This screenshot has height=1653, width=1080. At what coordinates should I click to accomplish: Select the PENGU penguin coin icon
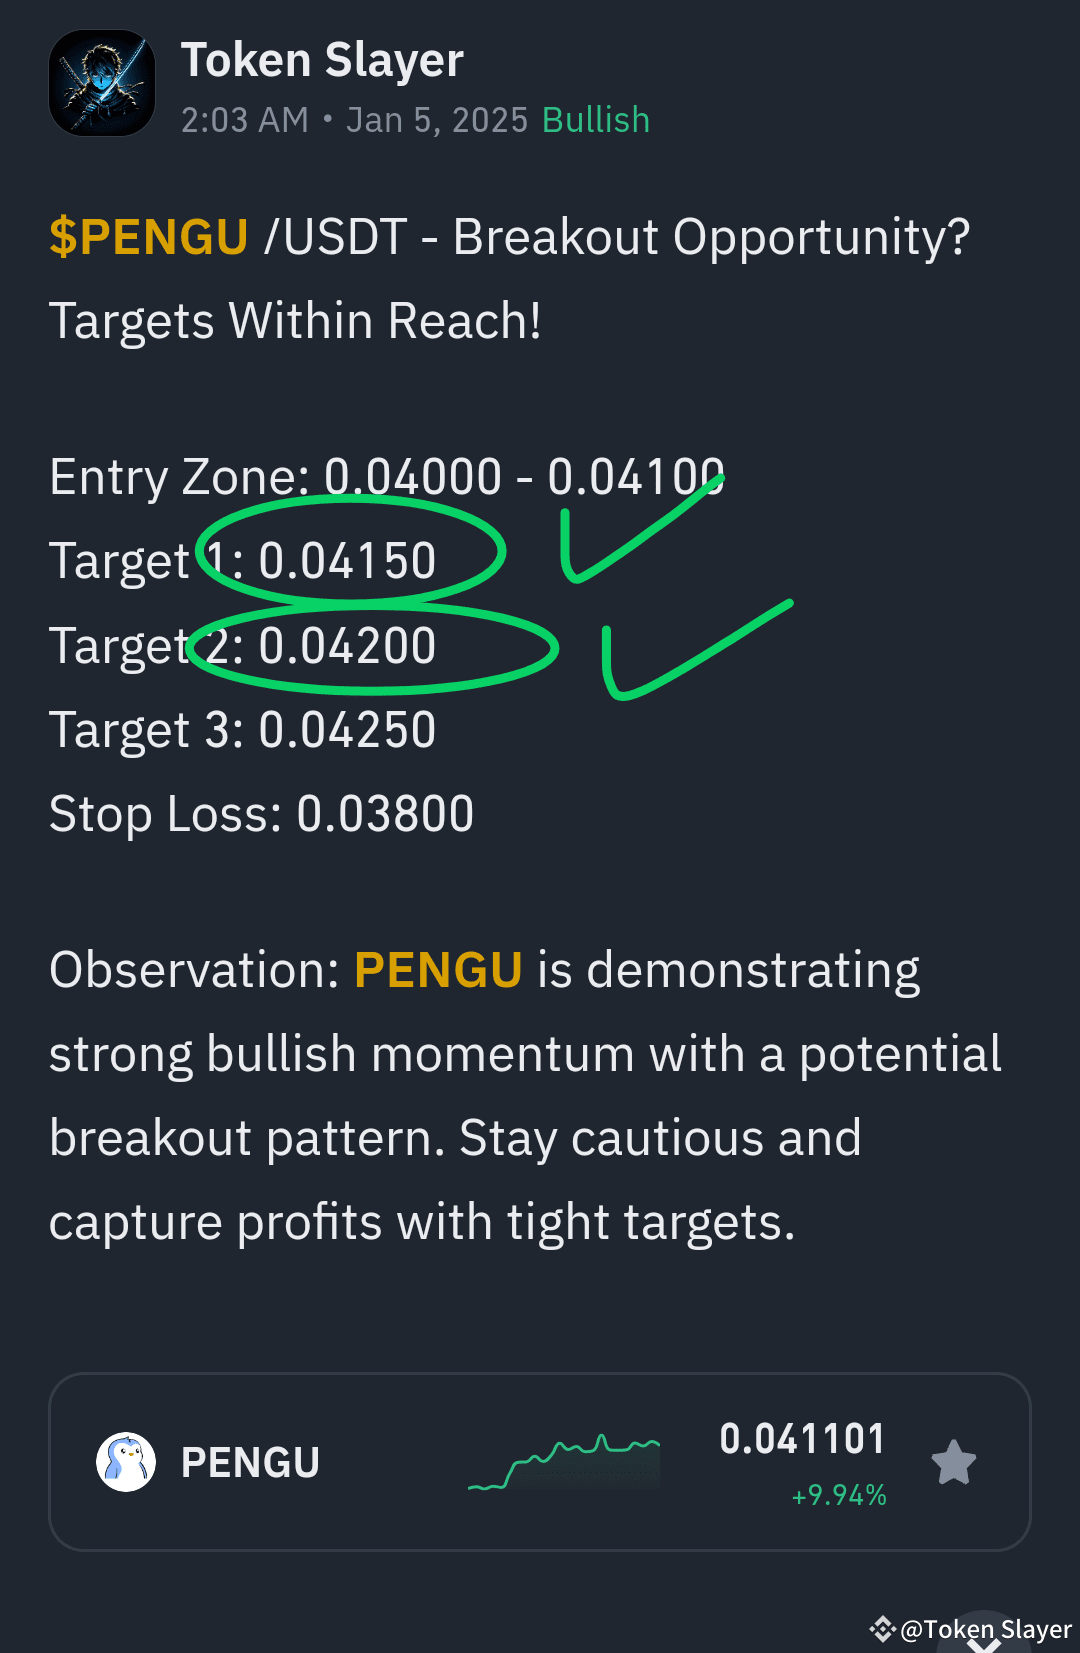(124, 1462)
